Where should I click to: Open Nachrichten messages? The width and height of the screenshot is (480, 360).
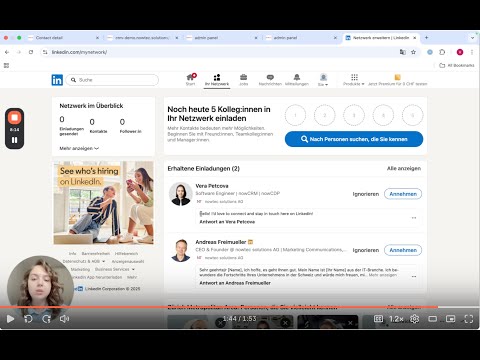(270, 80)
